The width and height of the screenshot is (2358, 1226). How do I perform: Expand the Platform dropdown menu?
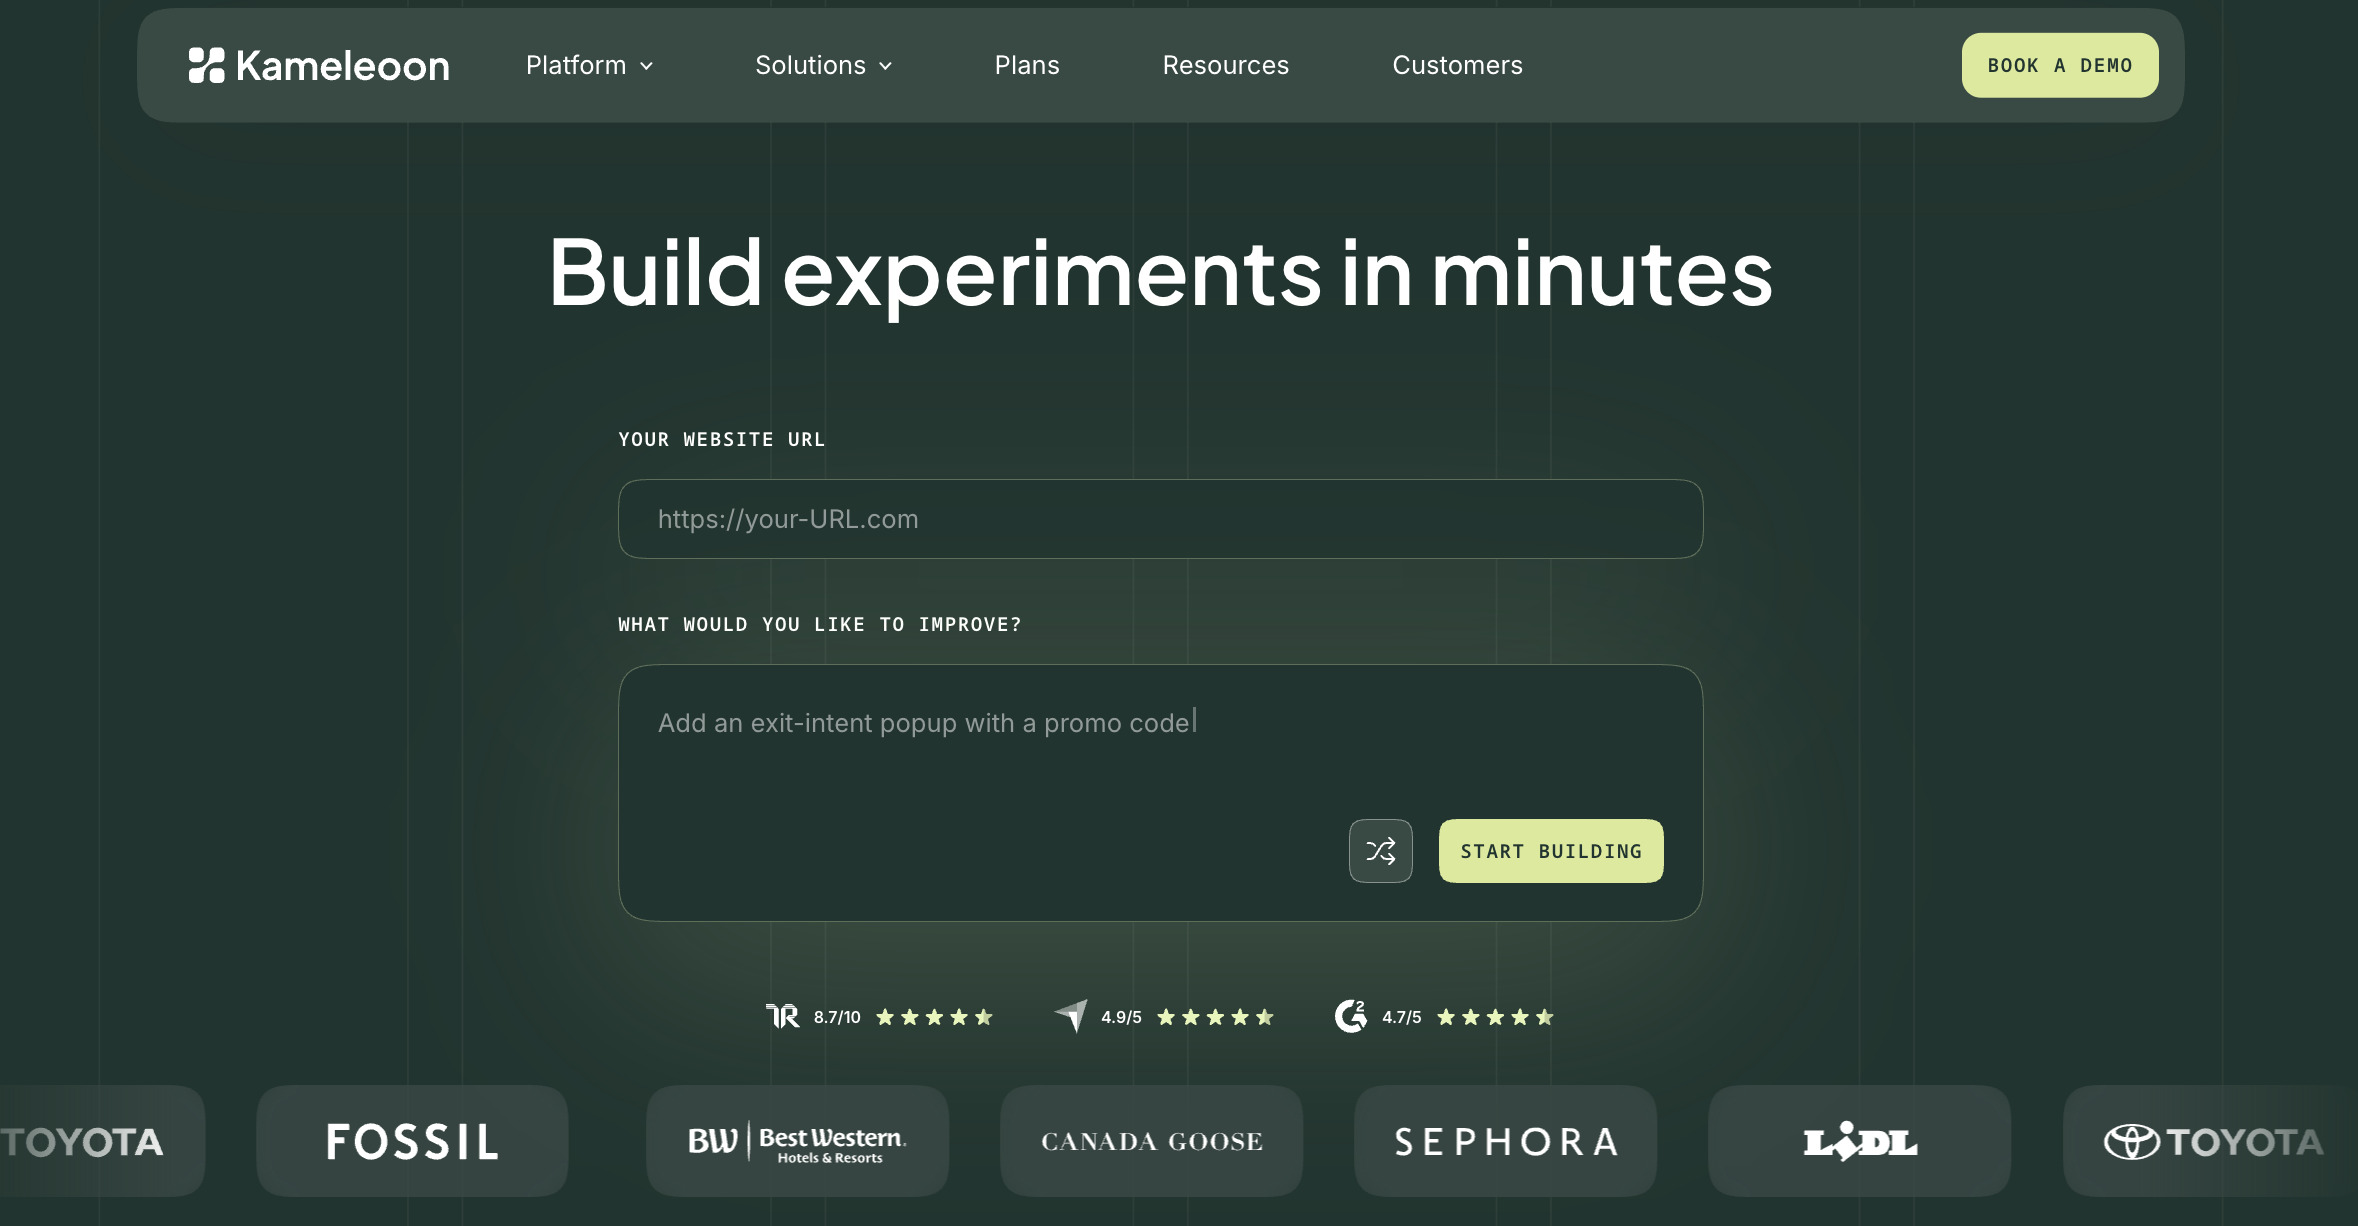click(x=590, y=66)
